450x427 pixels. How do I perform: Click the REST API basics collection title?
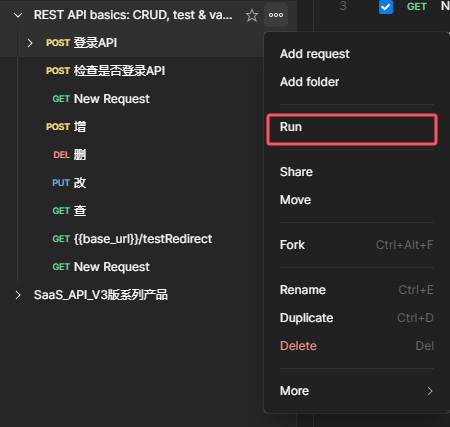pos(133,15)
